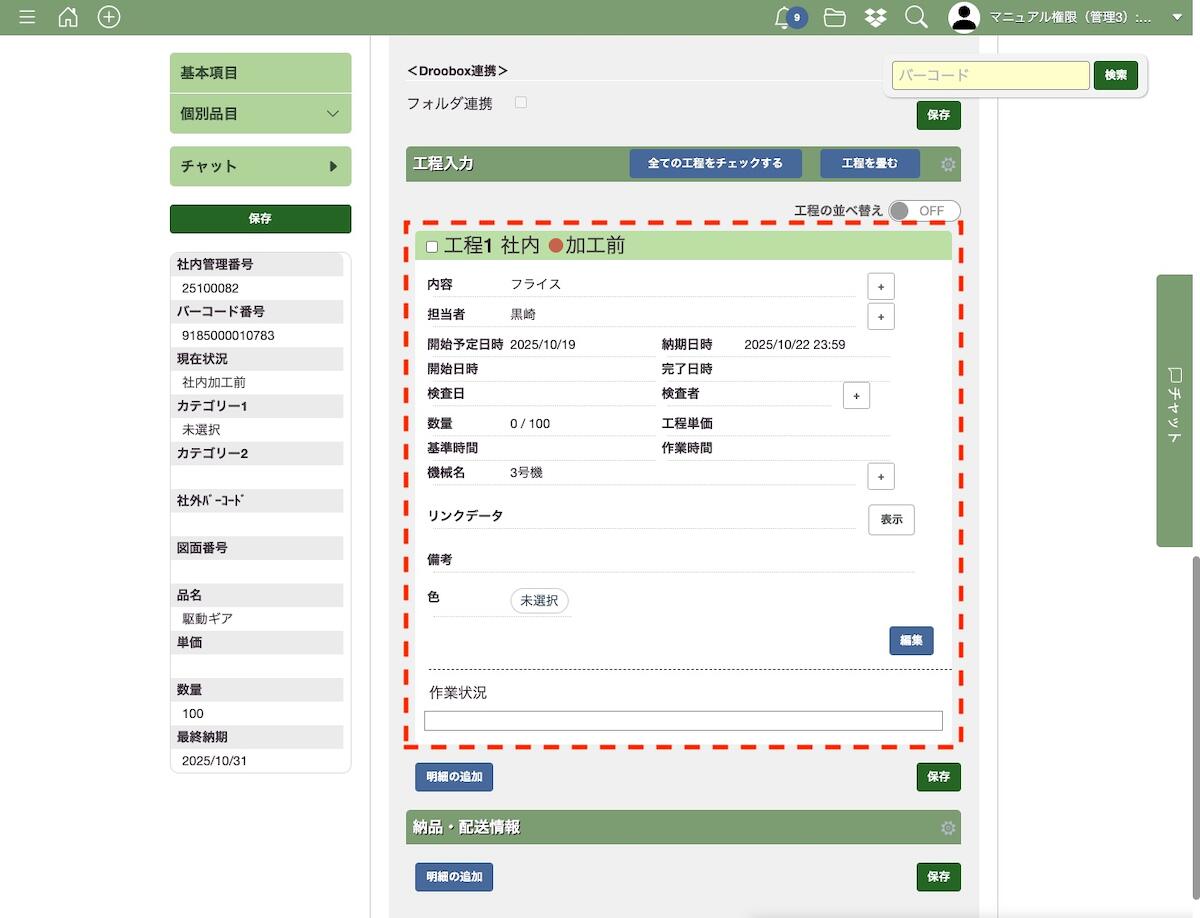The width and height of the screenshot is (1200, 918).
Task: Open notifications bell with badge 9
Action: coord(786,17)
